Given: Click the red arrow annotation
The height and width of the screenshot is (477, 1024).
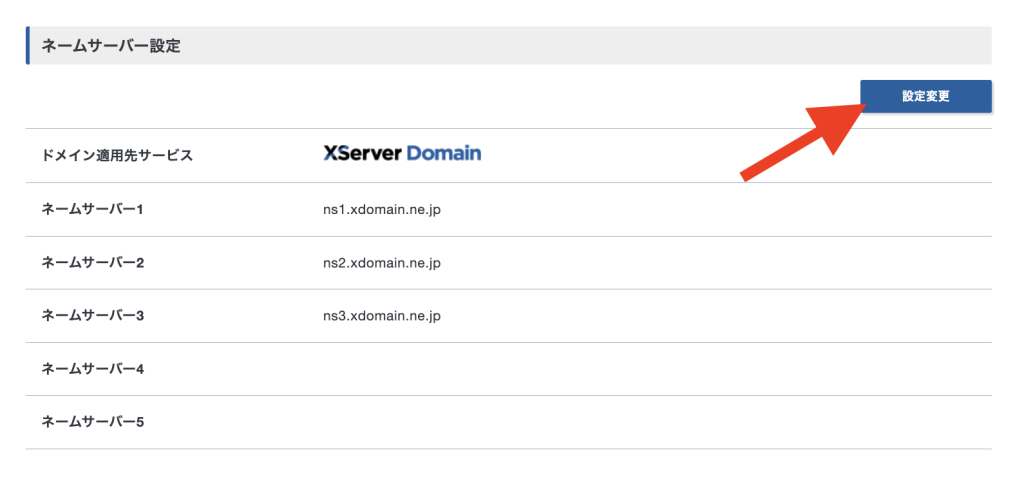Looking at the screenshot, I should [800, 142].
